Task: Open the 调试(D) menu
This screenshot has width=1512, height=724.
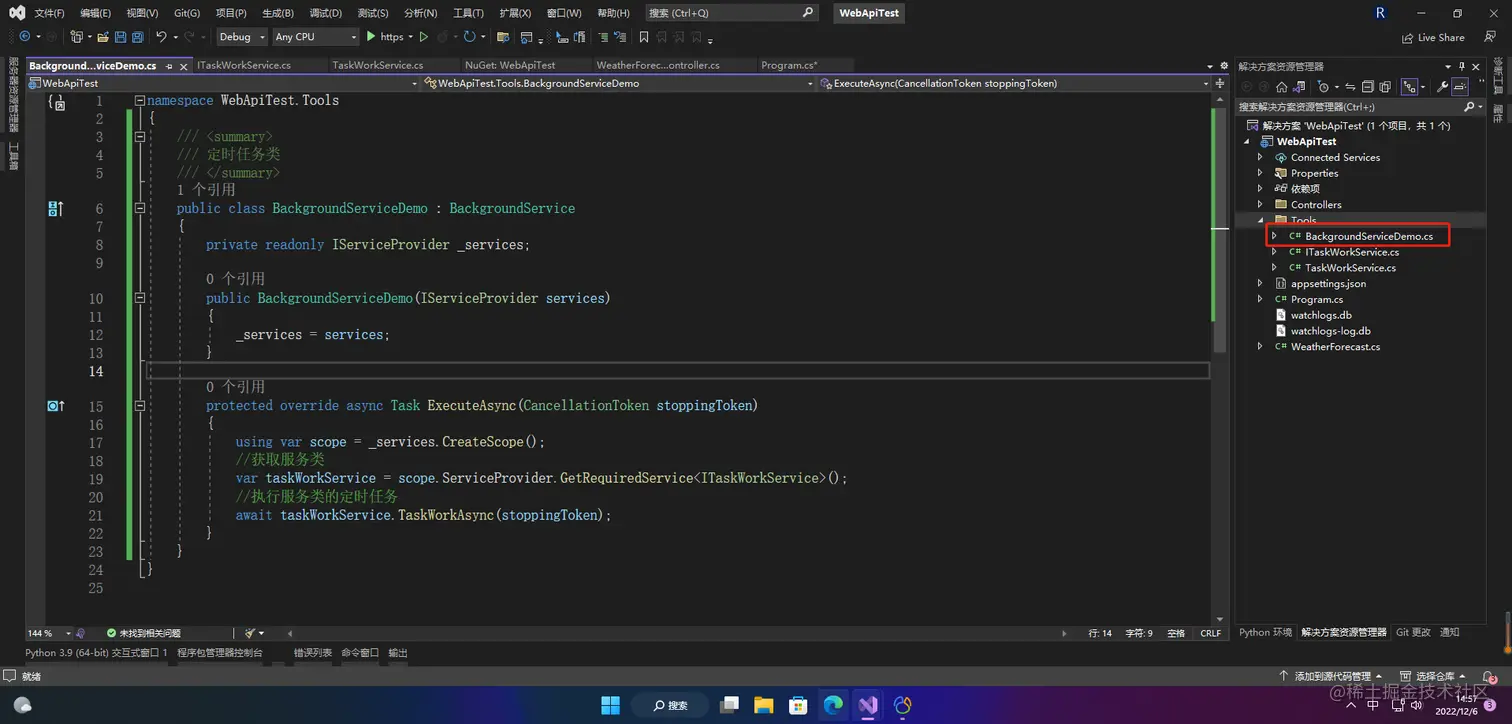Action: (326, 13)
